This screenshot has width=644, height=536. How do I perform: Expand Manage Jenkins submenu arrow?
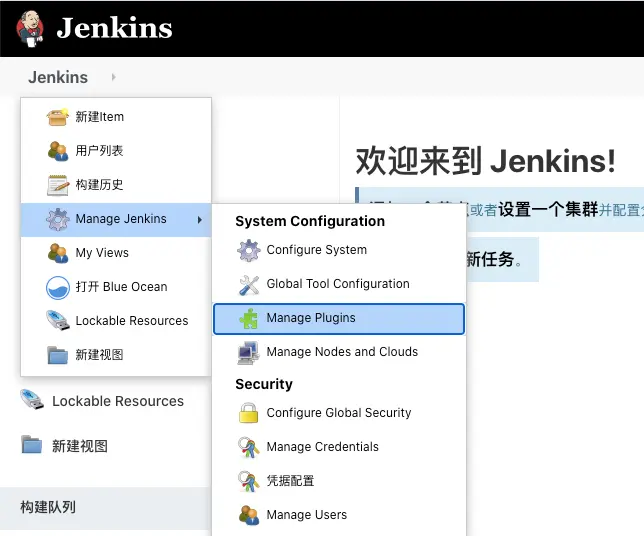click(x=200, y=220)
